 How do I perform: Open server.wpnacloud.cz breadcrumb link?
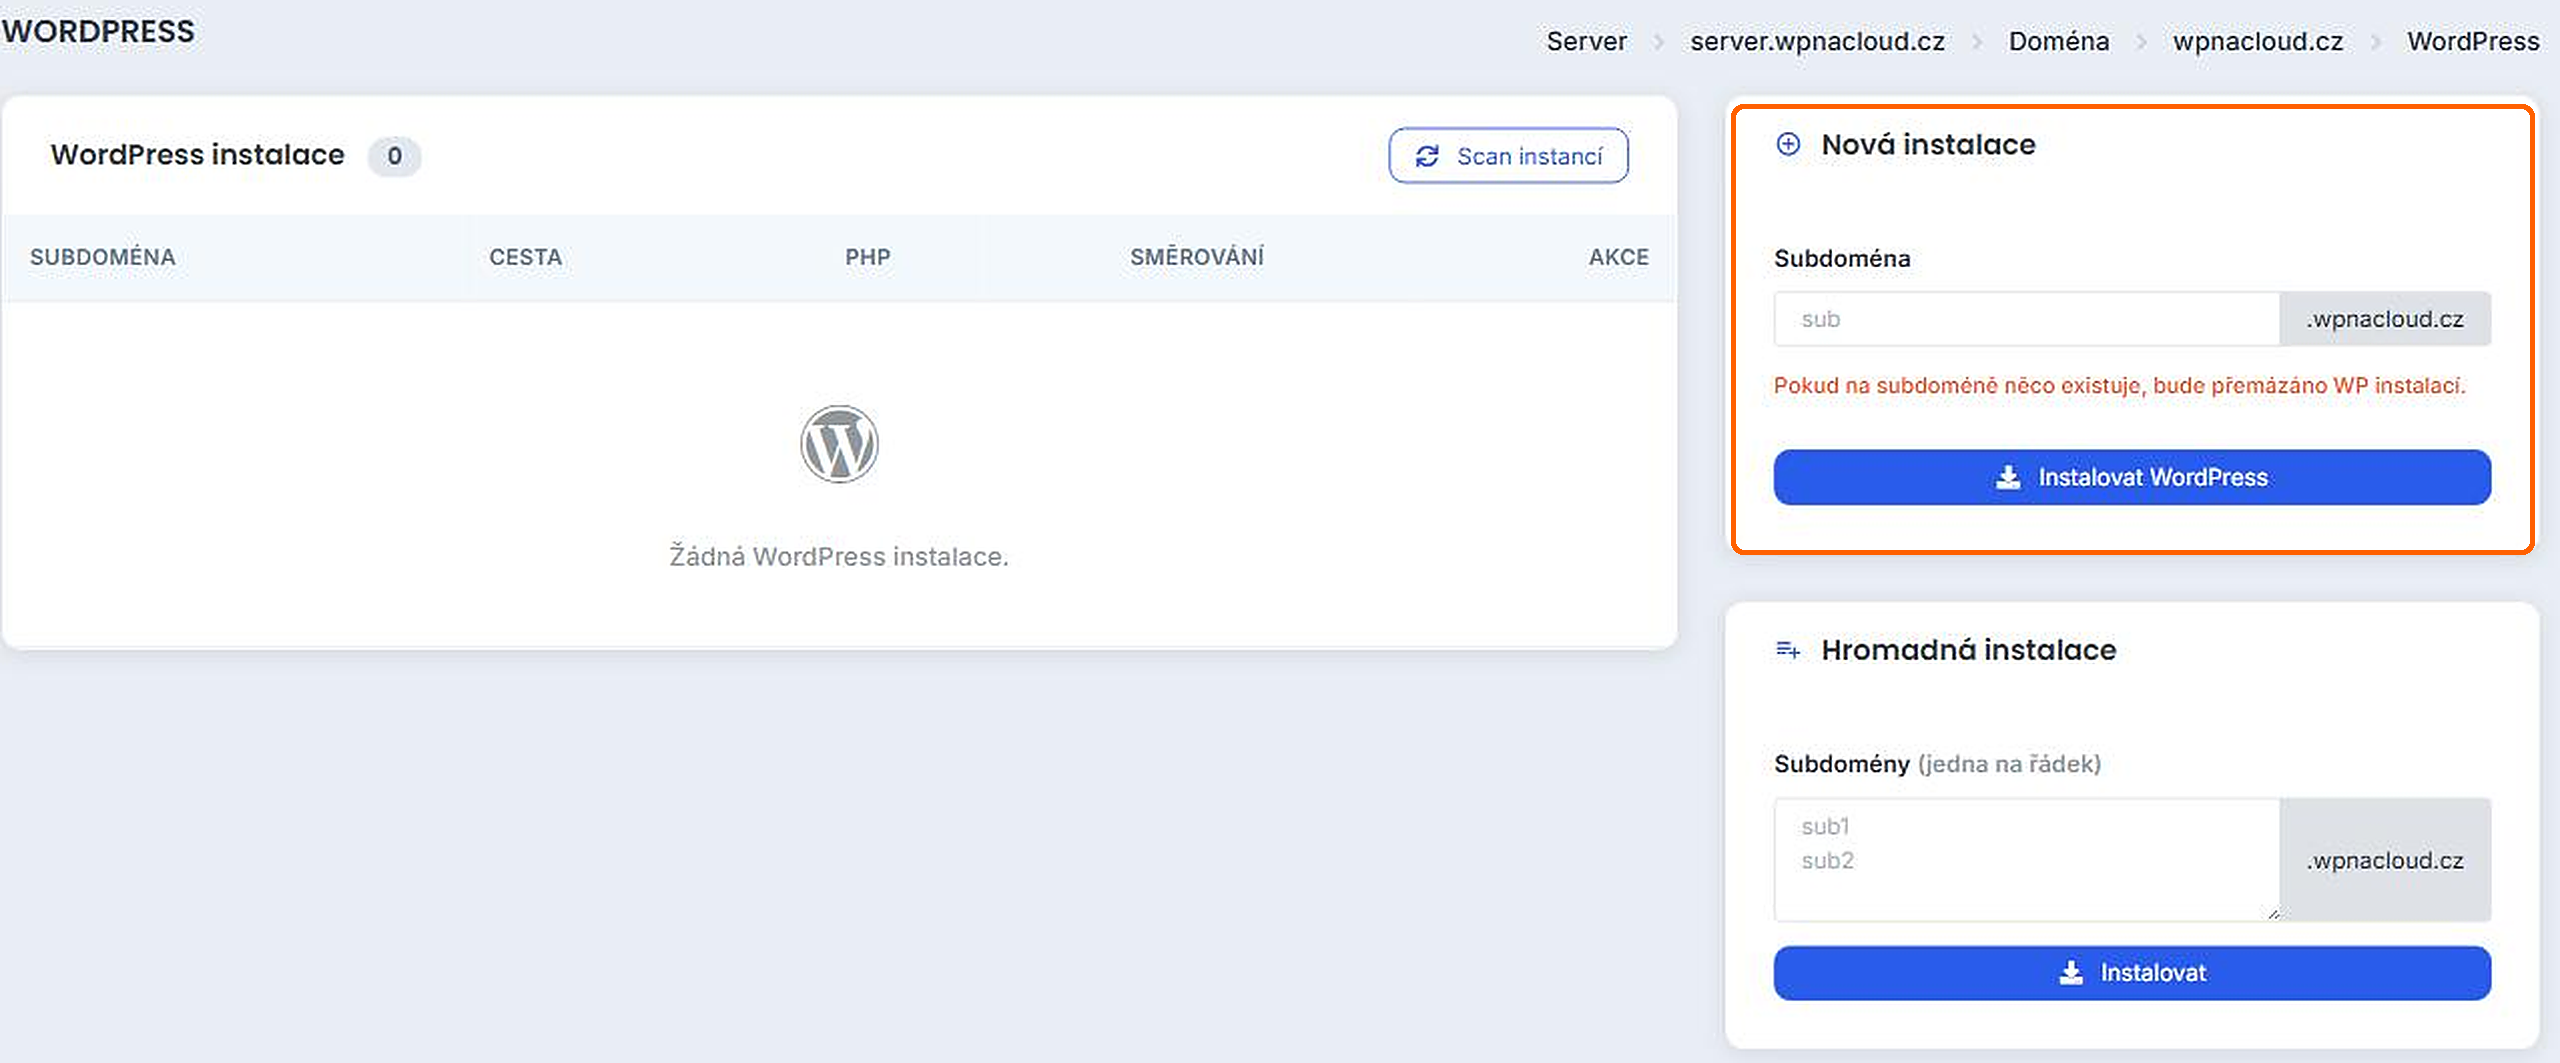point(1817,41)
